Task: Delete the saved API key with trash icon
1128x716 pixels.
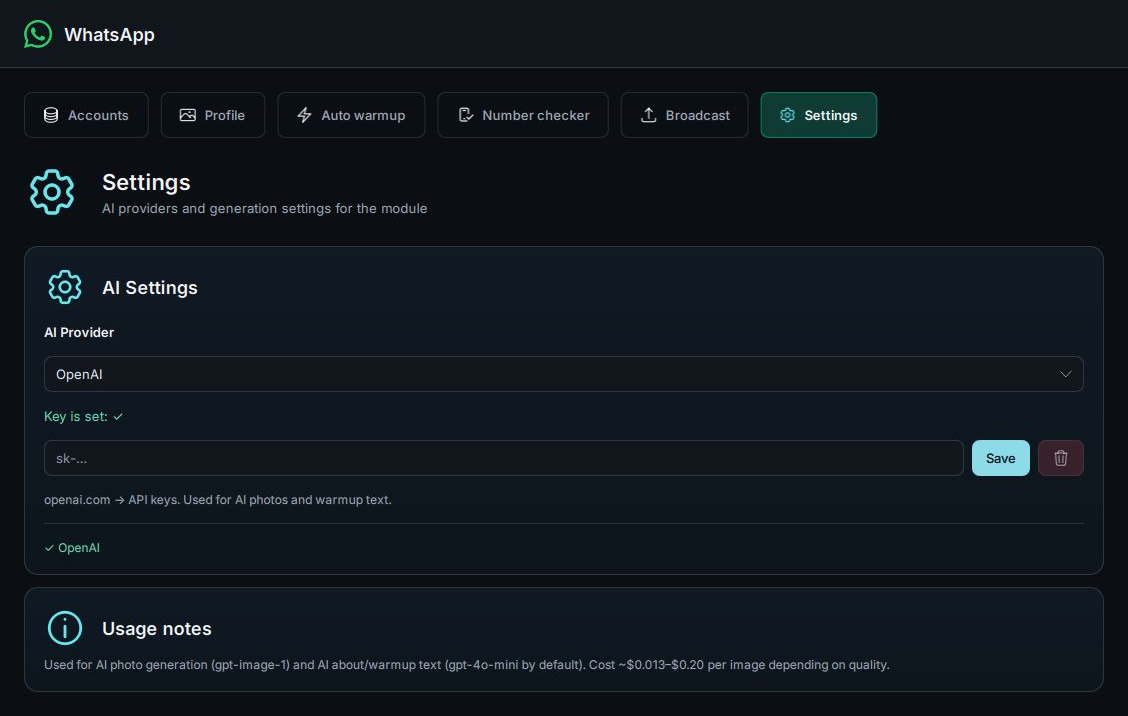Action: 1060,458
